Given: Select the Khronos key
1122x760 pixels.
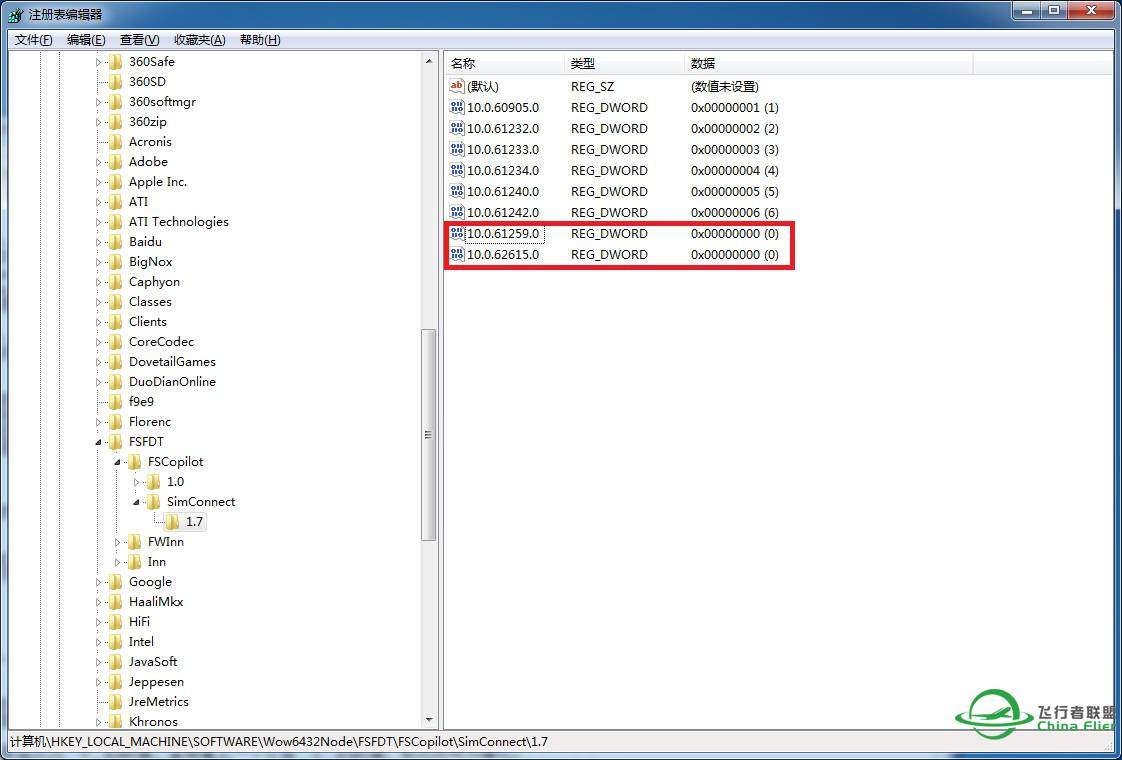Looking at the screenshot, I should pyautogui.click(x=153, y=723).
